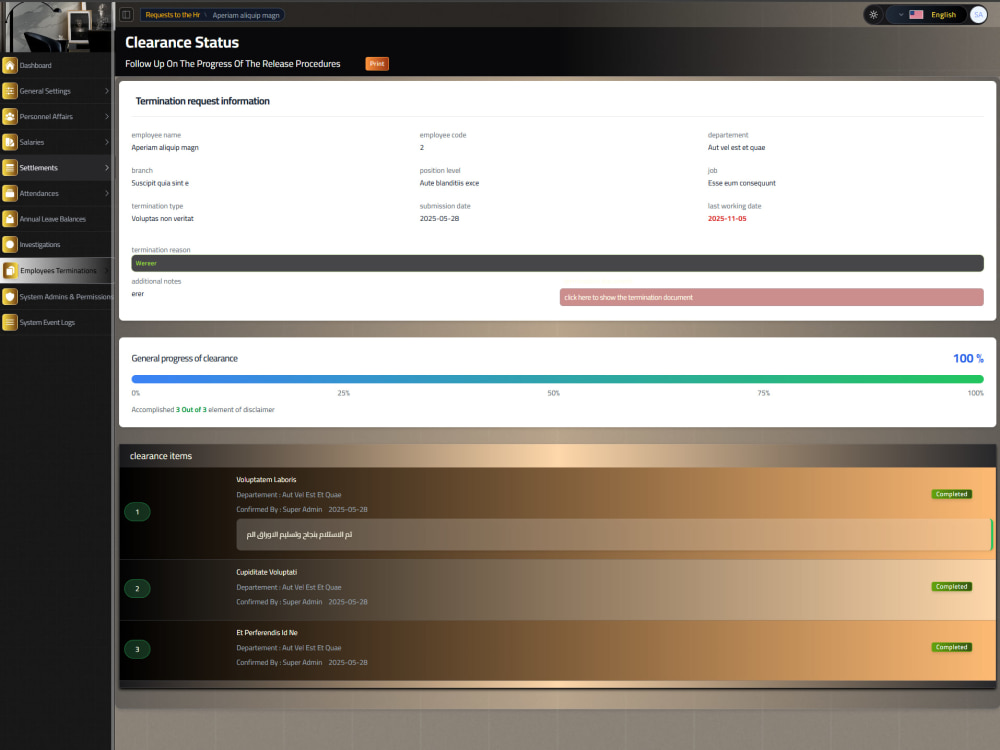Click the Employees Terminations icon
Screen dimensions: 1000x750
(x=10, y=270)
